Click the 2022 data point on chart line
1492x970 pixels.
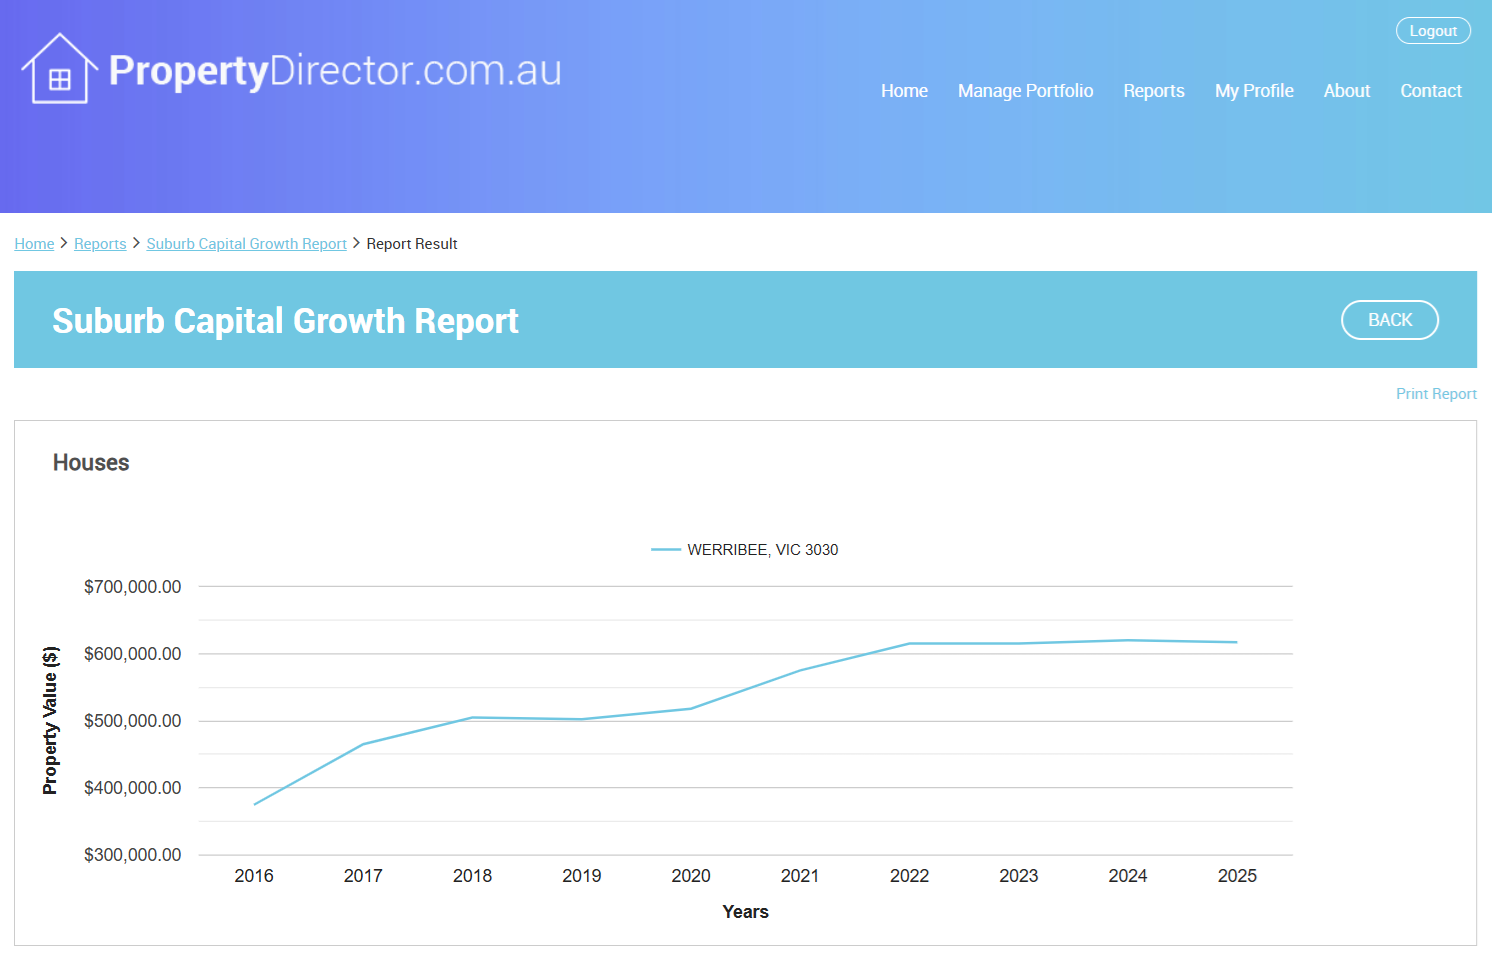coord(909,644)
